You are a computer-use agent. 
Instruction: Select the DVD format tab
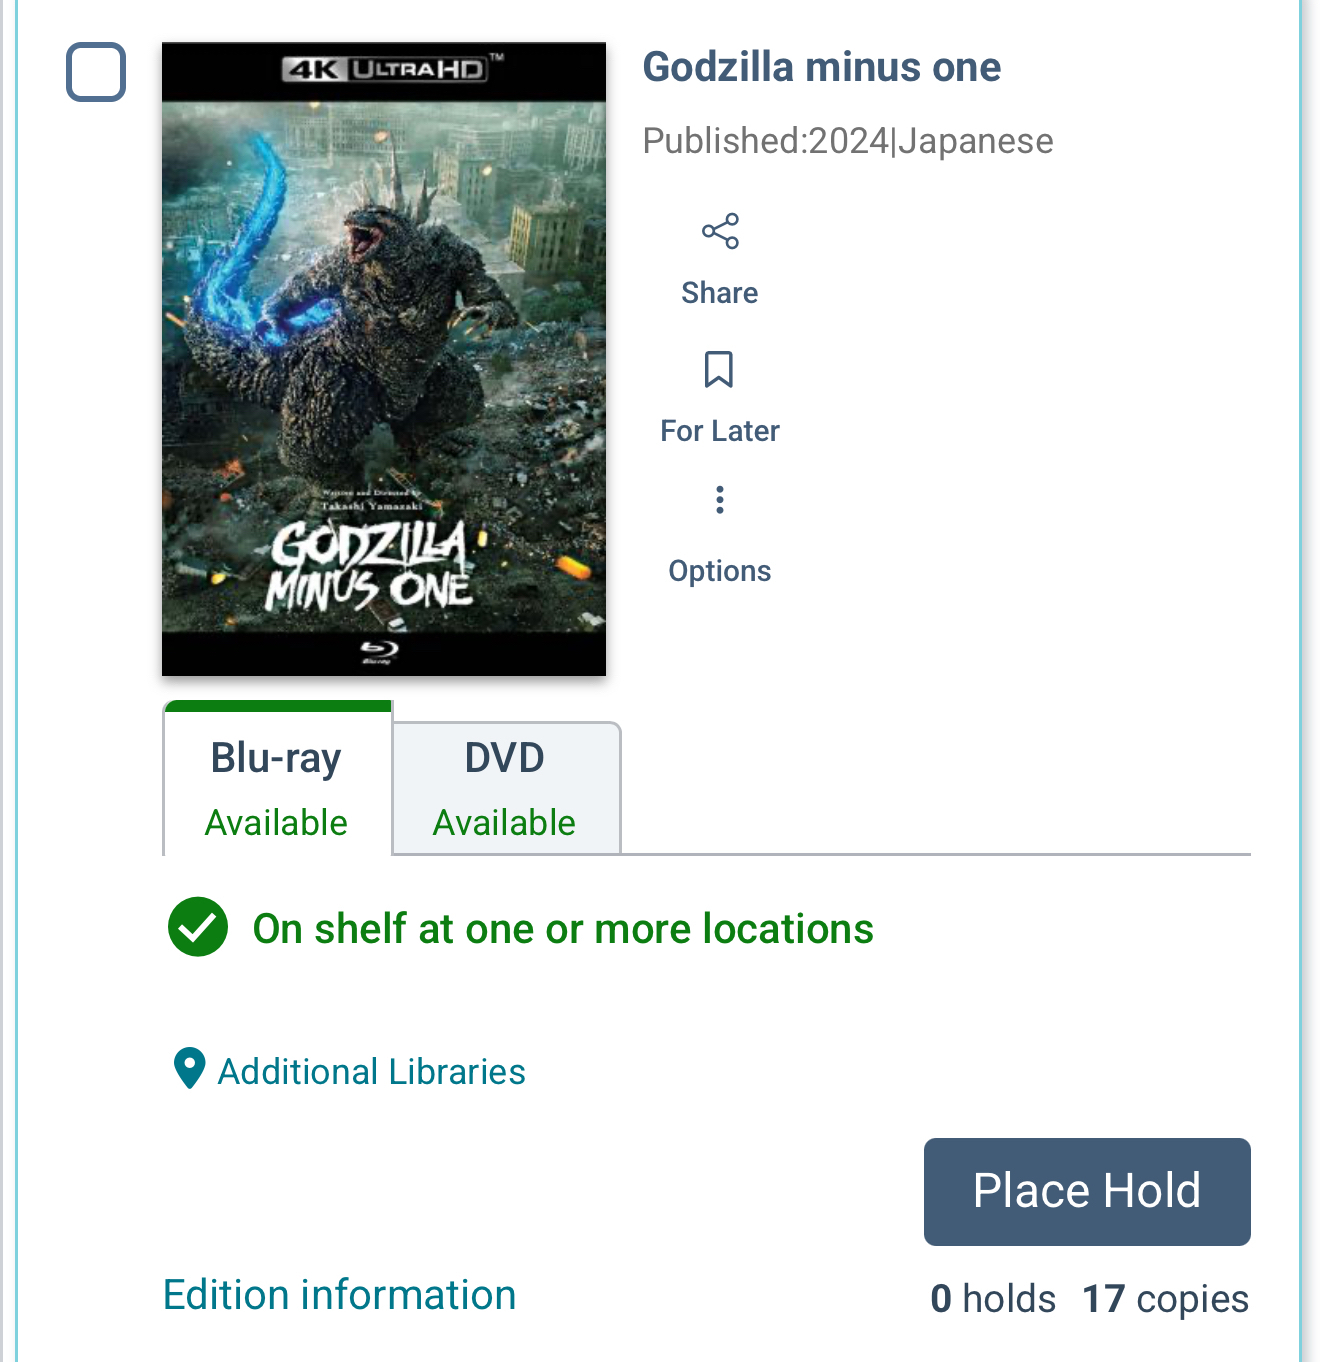(505, 788)
